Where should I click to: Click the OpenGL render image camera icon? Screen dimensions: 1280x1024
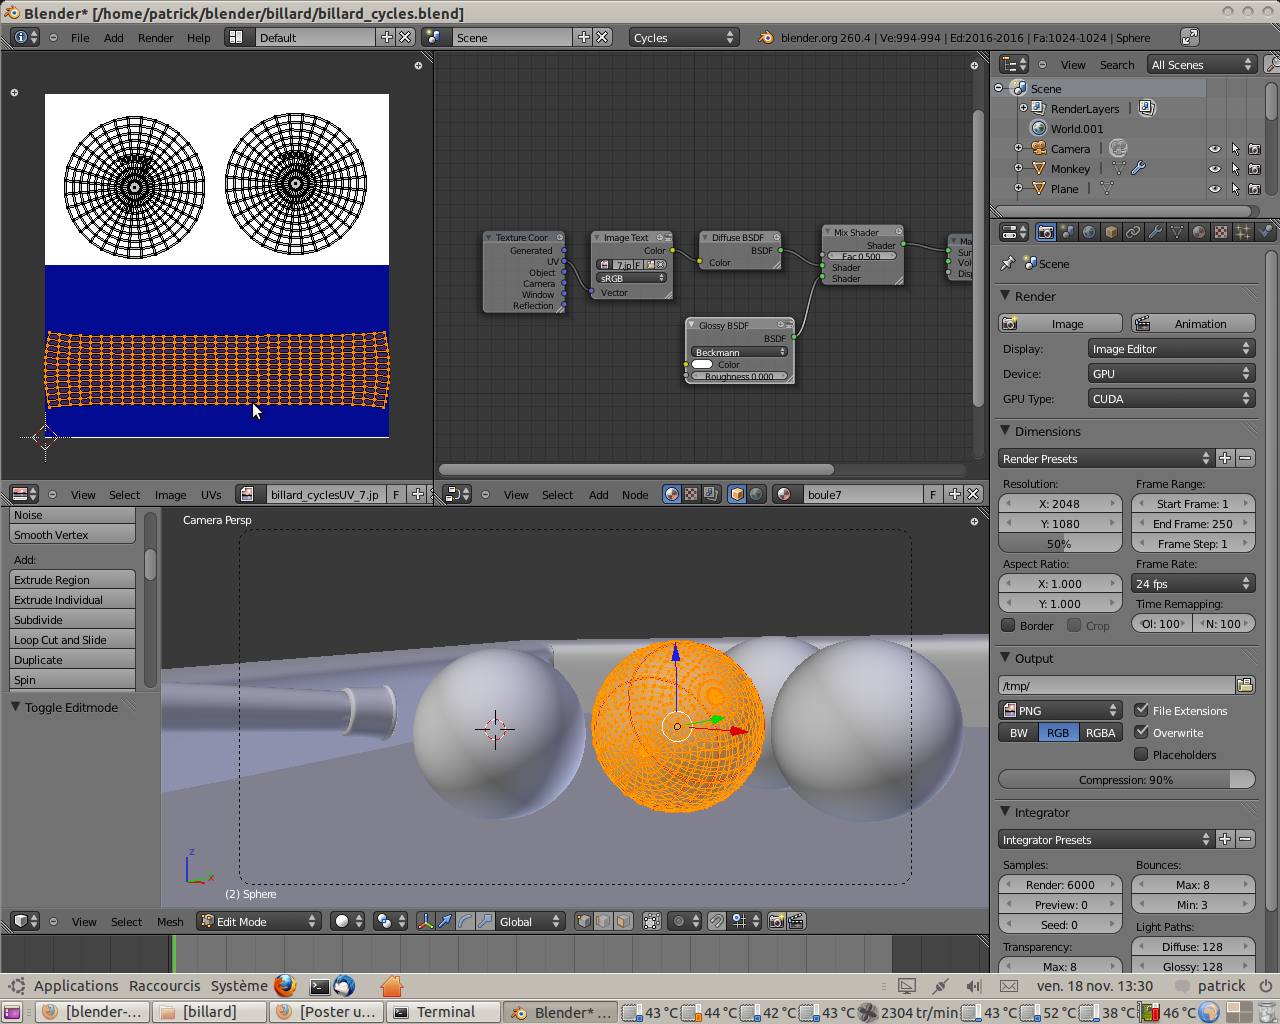coord(776,921)
